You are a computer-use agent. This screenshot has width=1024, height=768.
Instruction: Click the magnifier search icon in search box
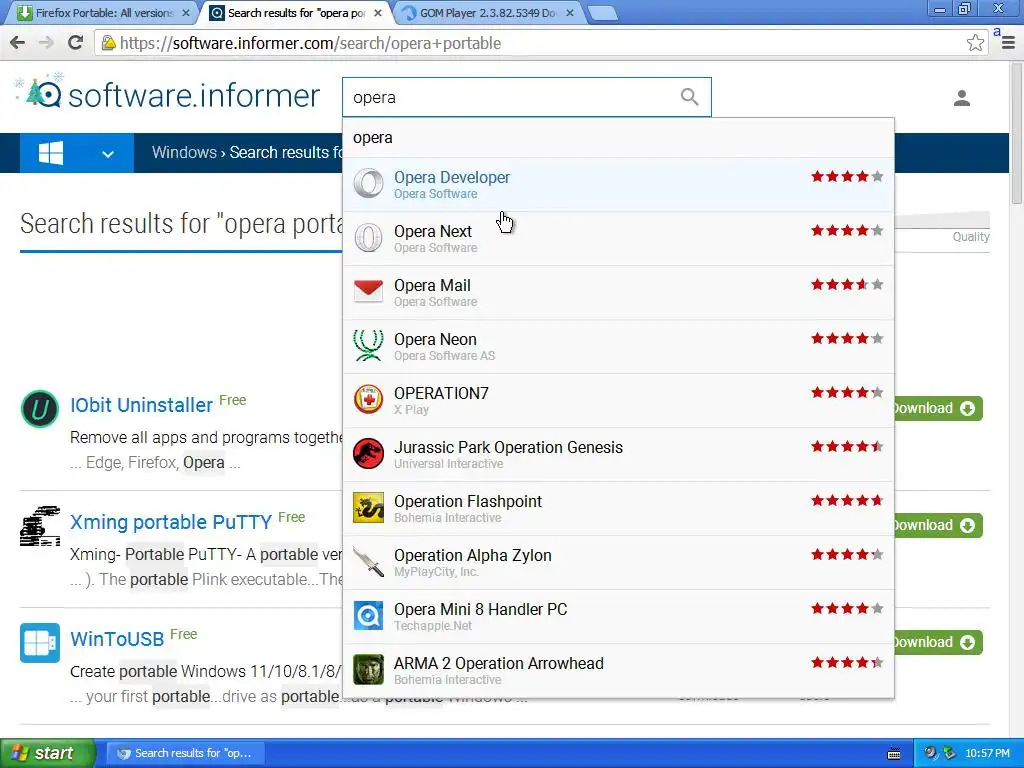[x=690, y=97]
